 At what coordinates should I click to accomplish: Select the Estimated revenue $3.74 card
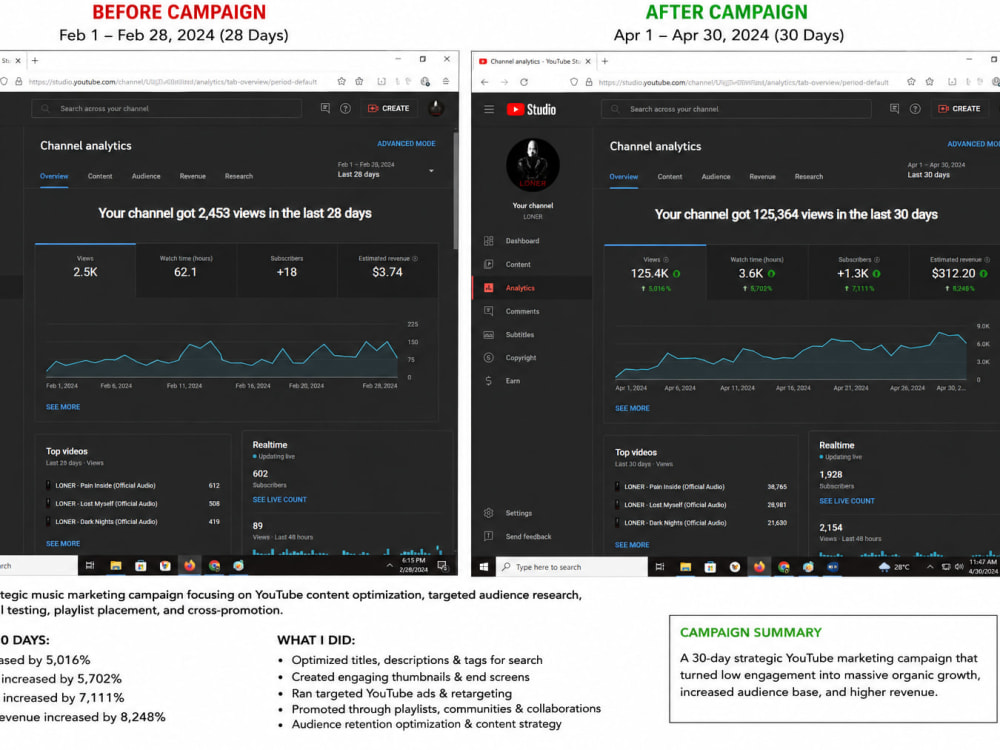tap(388, 270)
